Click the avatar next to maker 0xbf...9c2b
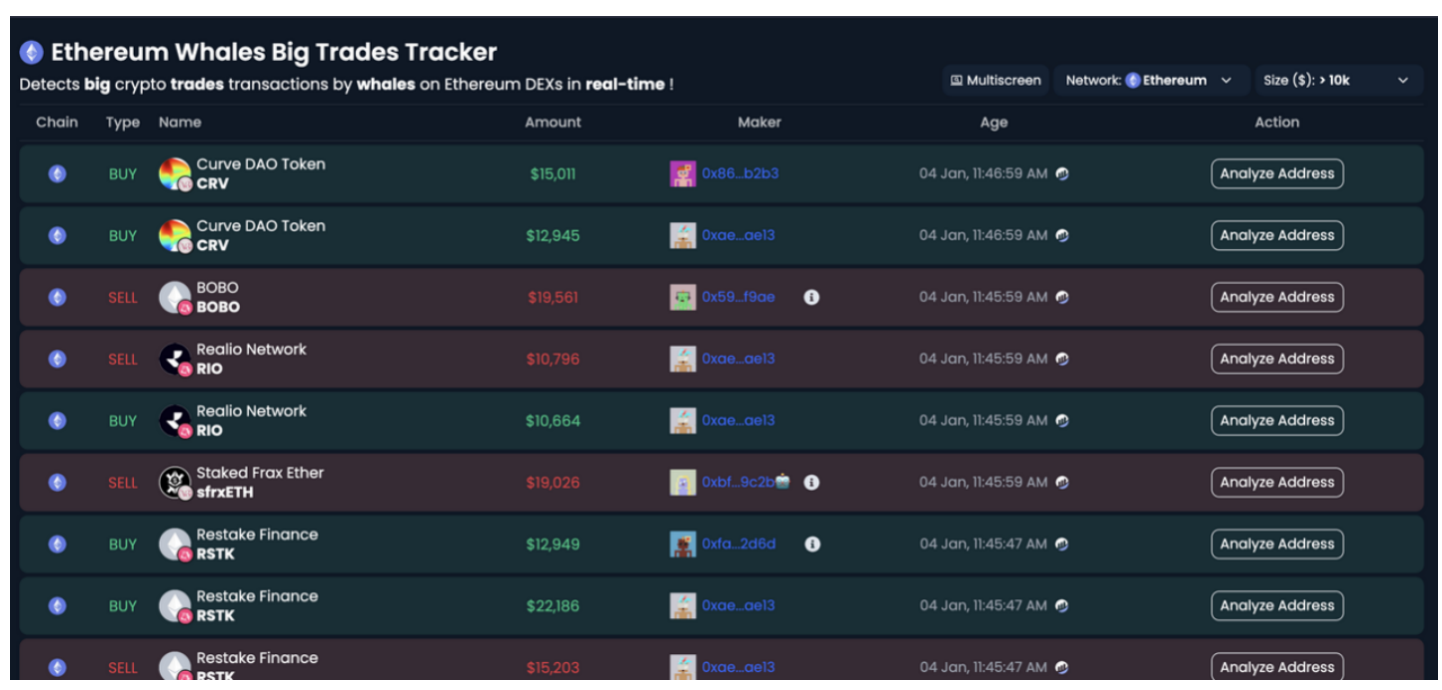The width and height of the screenshot is (1442, 690). [x=683, y=482]
